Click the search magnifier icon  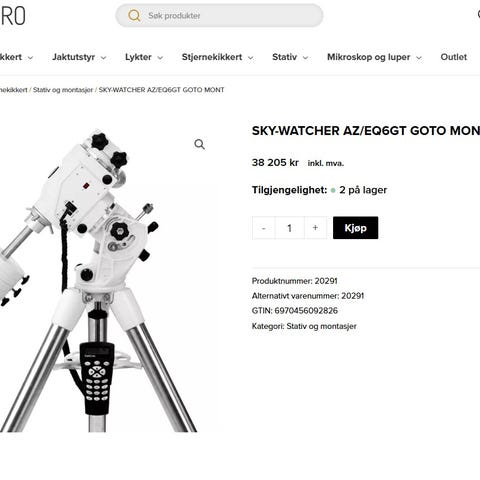[134, 15]
